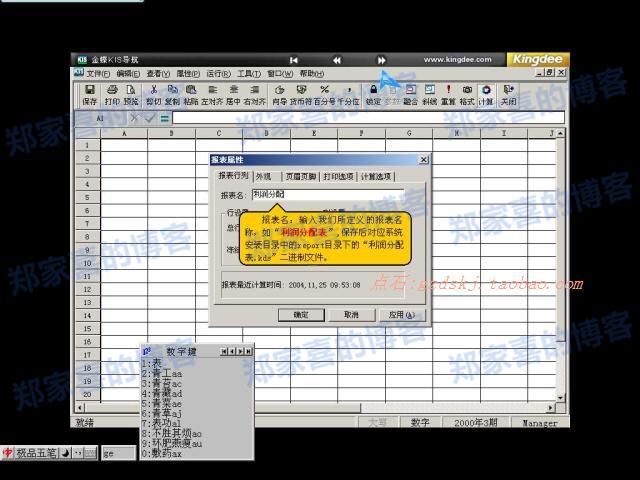Image resolution: width=640 pixels, height=480 pixels.
Task: Click the rewind button in title bar
Action: [337, 60]
